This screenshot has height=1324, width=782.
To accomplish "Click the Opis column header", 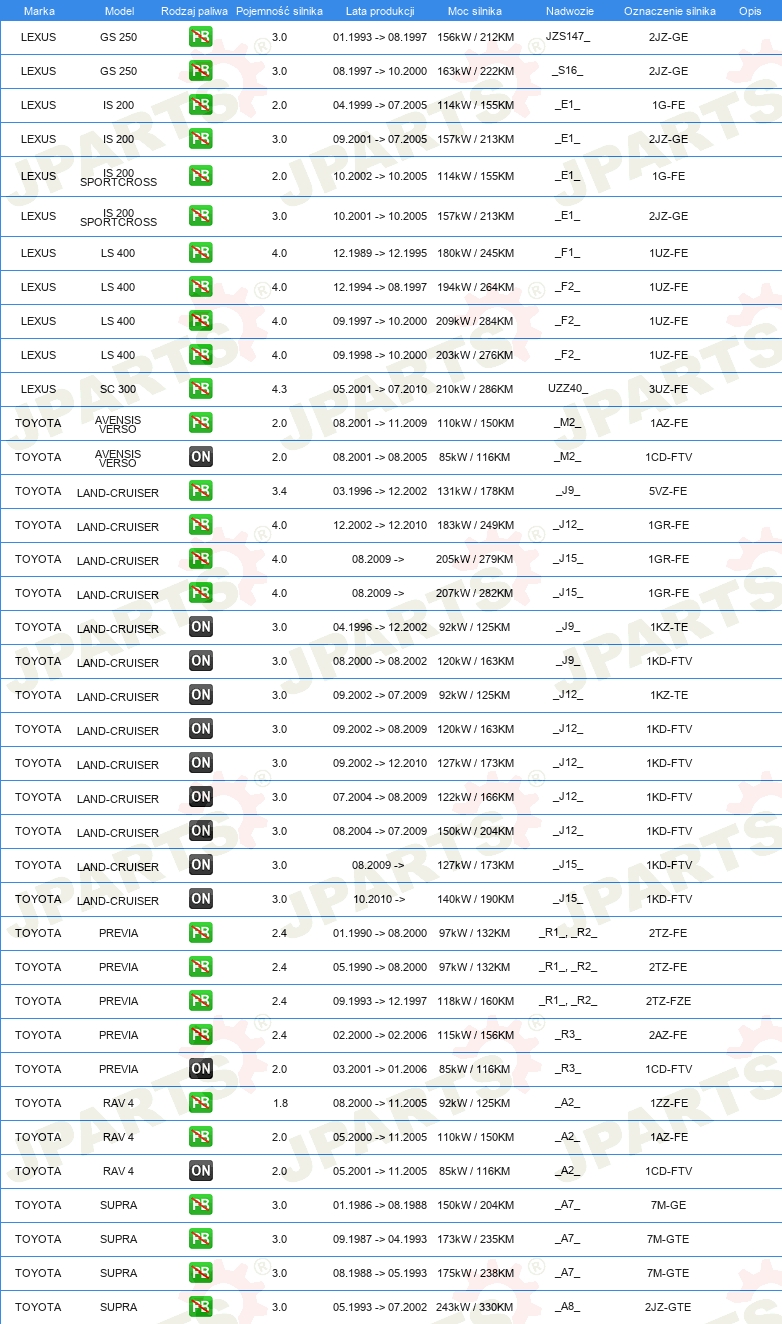I will point(749,11).
